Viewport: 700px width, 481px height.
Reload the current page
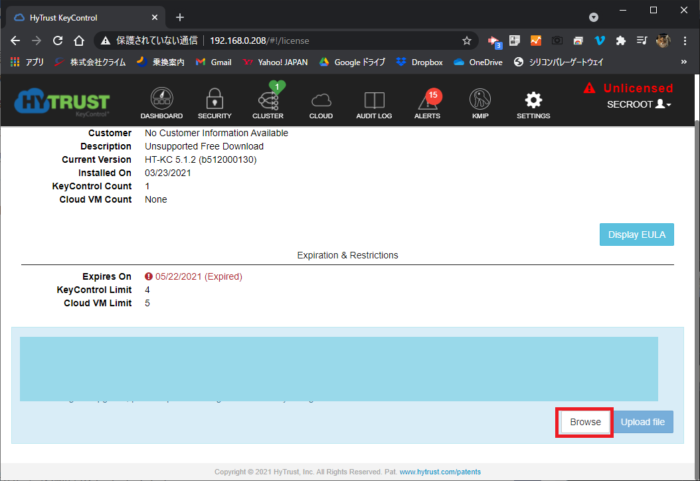[x=58, y=41]
